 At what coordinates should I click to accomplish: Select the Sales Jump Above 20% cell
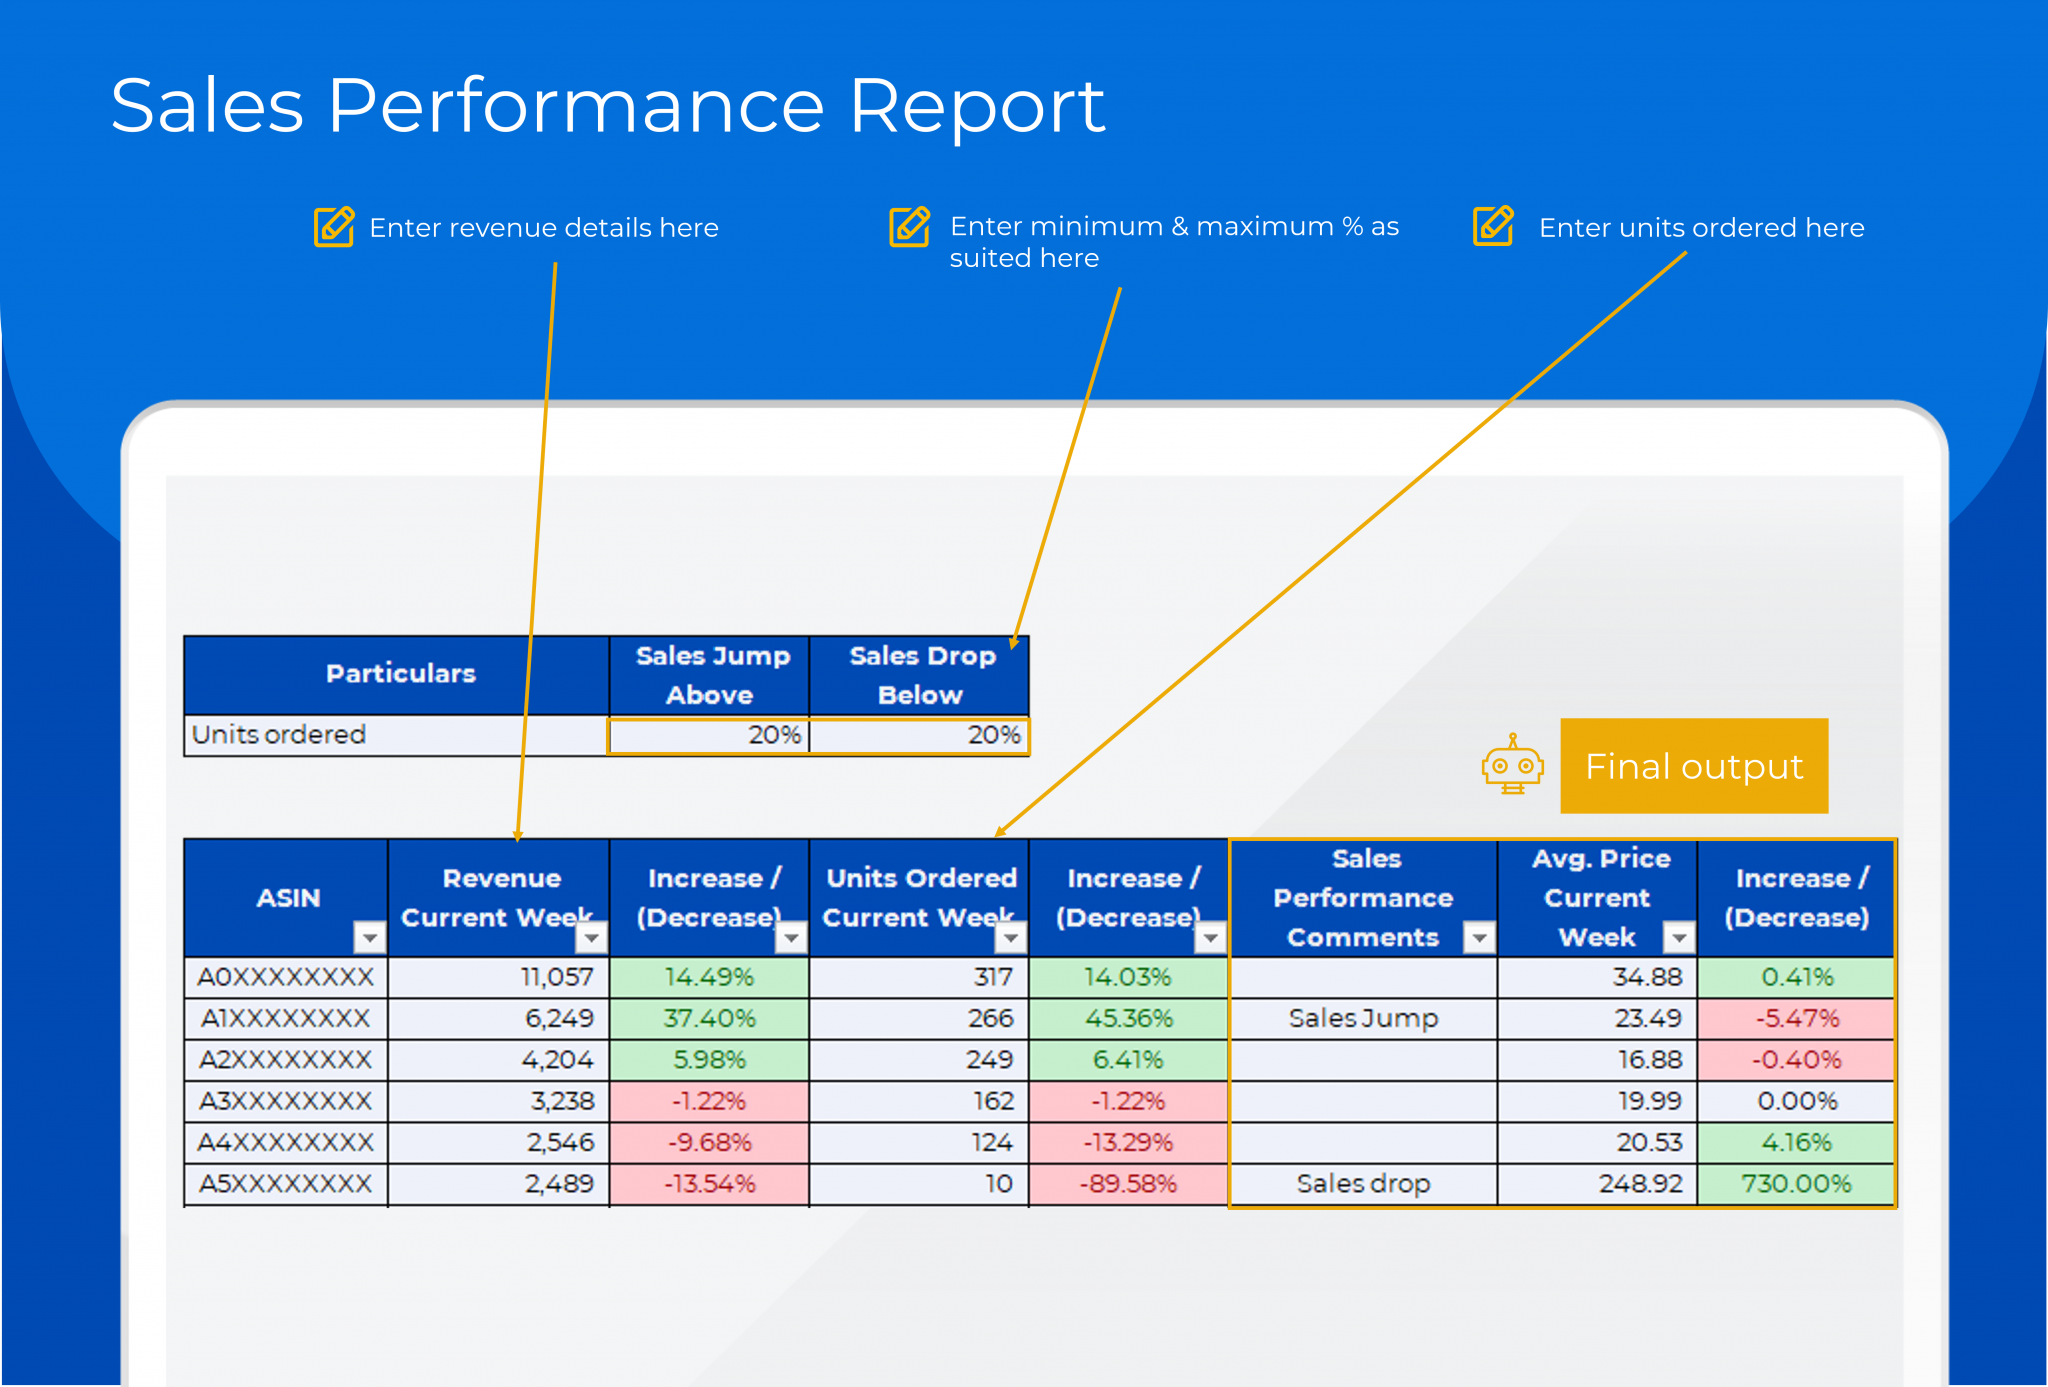(709, 736)
